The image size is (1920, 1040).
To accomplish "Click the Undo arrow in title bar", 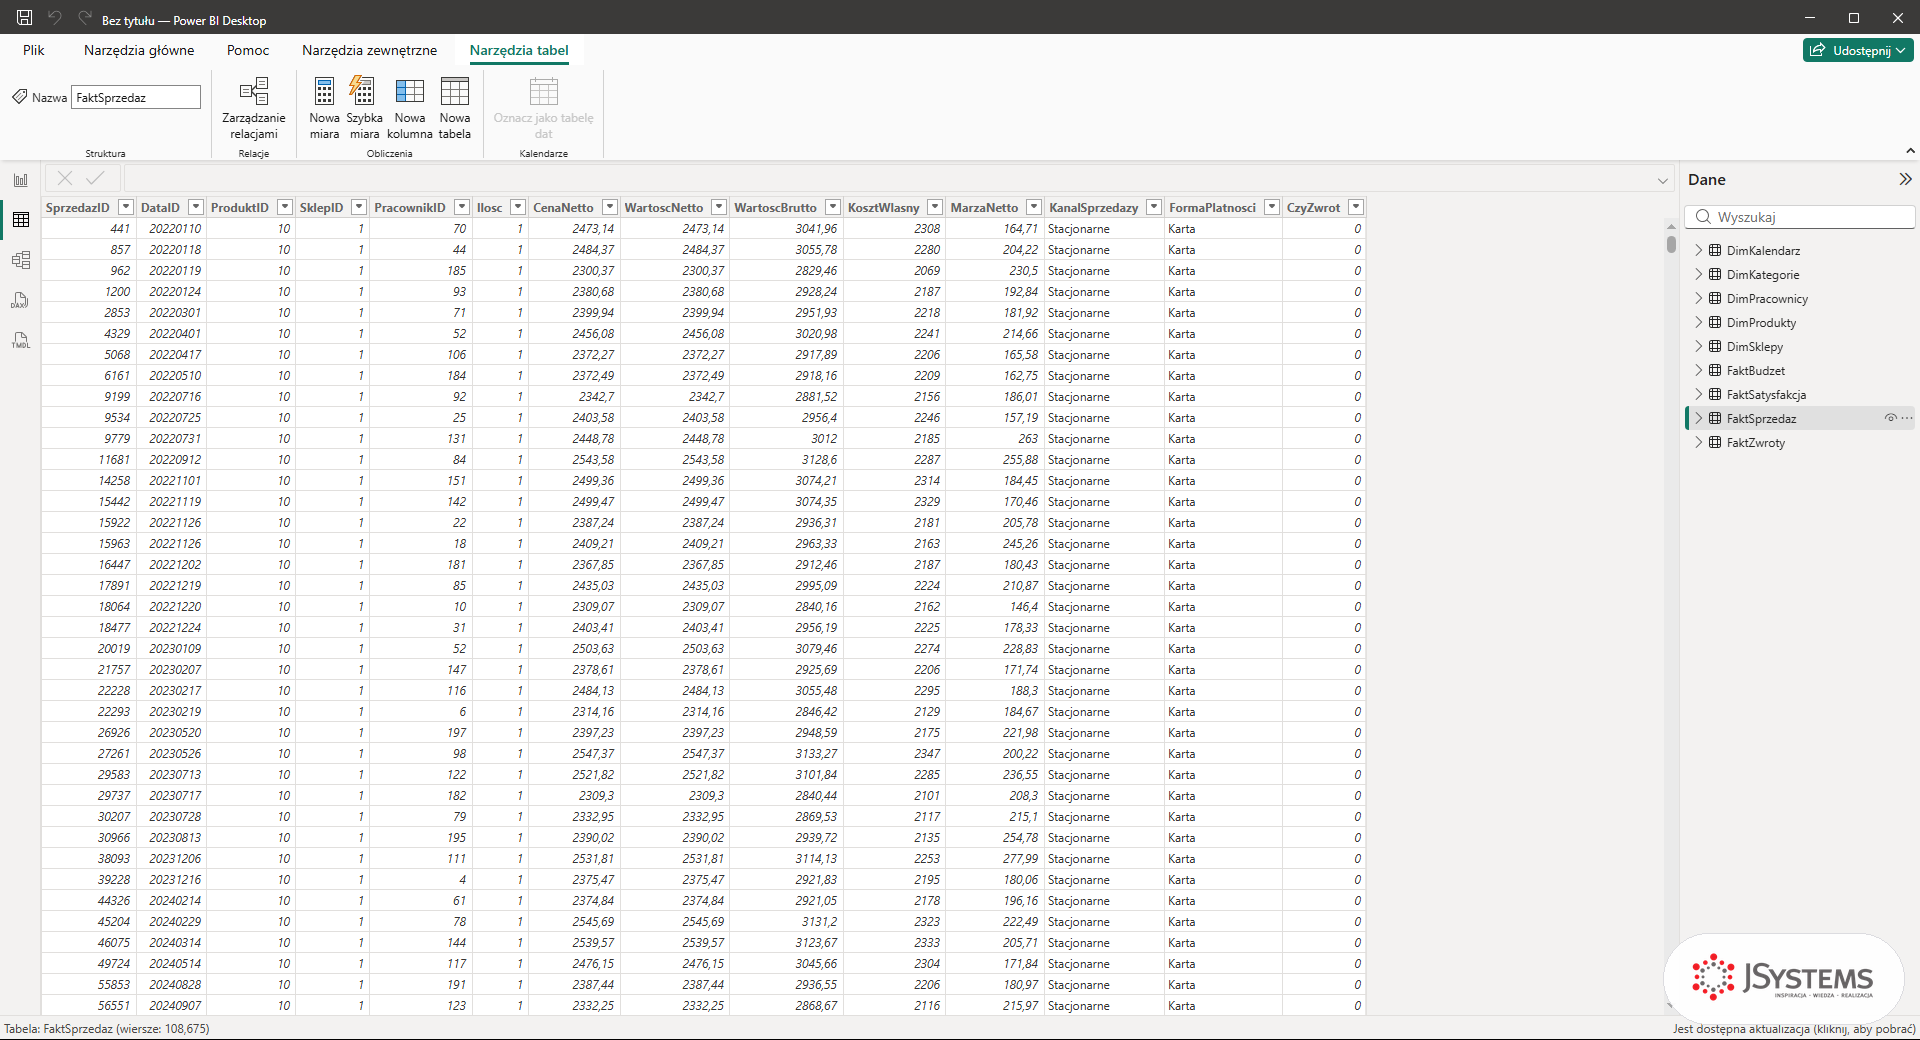I will pos(55,18).
